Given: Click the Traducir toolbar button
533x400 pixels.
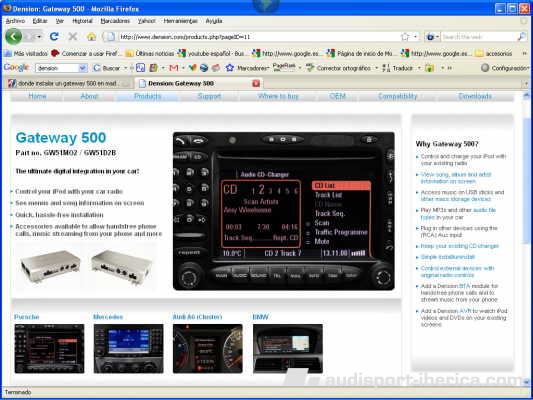Looking at the screenshot, I should click(x=397, y=68).
